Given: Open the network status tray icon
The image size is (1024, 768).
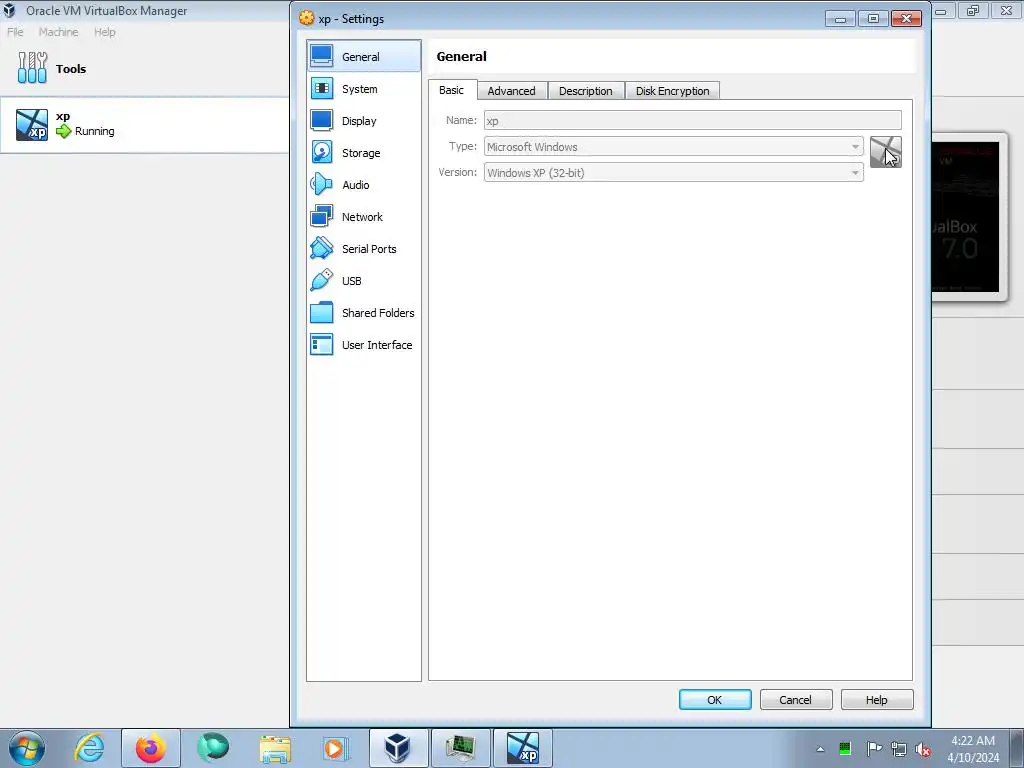Looking at the screenshot, I should [x=899, y=749].
